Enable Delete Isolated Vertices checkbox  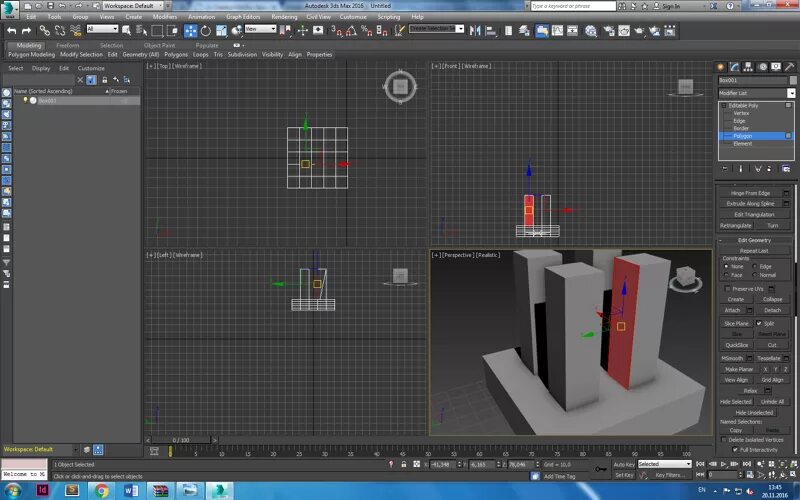coord(723,439)
